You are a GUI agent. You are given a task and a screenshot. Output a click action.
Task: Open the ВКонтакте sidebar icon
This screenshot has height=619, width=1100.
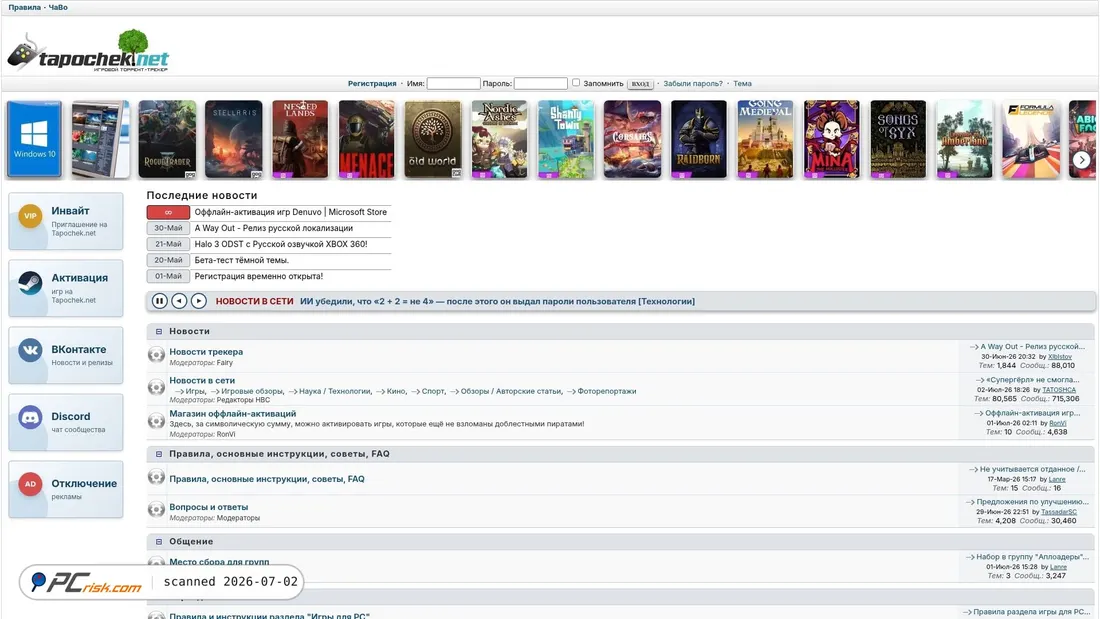[30, 350]
